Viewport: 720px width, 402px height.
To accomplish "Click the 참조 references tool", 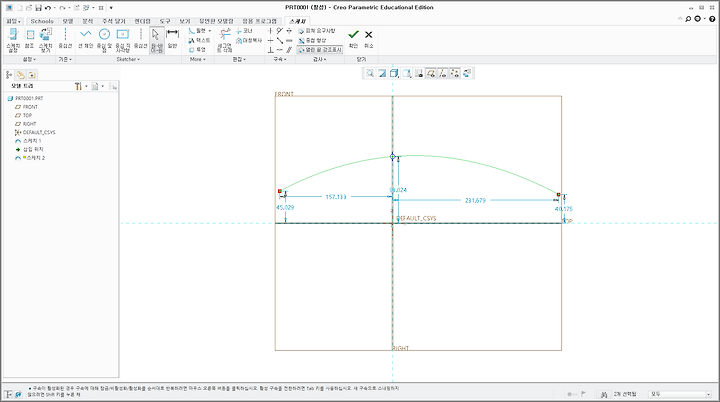I will pos(29,40).
